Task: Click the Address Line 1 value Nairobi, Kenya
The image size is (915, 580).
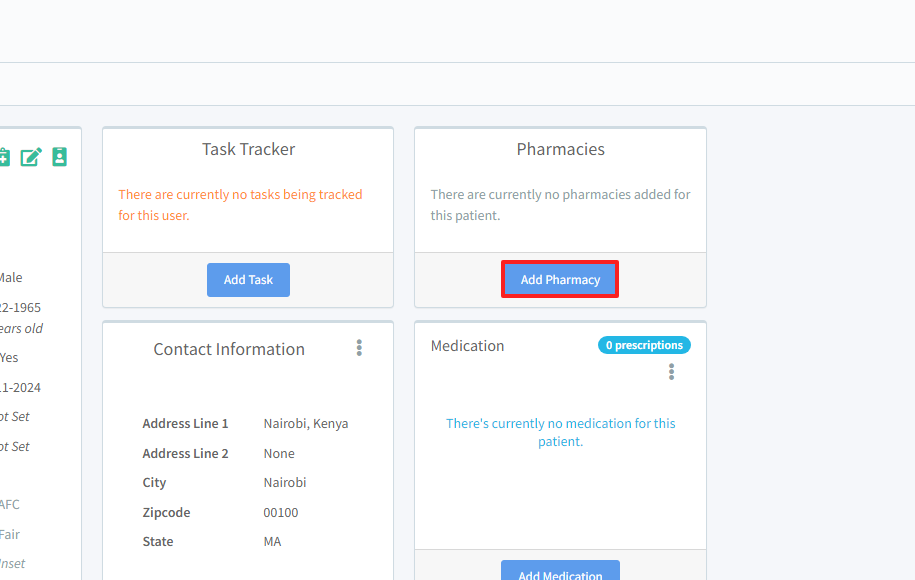Action: point(306,424)
